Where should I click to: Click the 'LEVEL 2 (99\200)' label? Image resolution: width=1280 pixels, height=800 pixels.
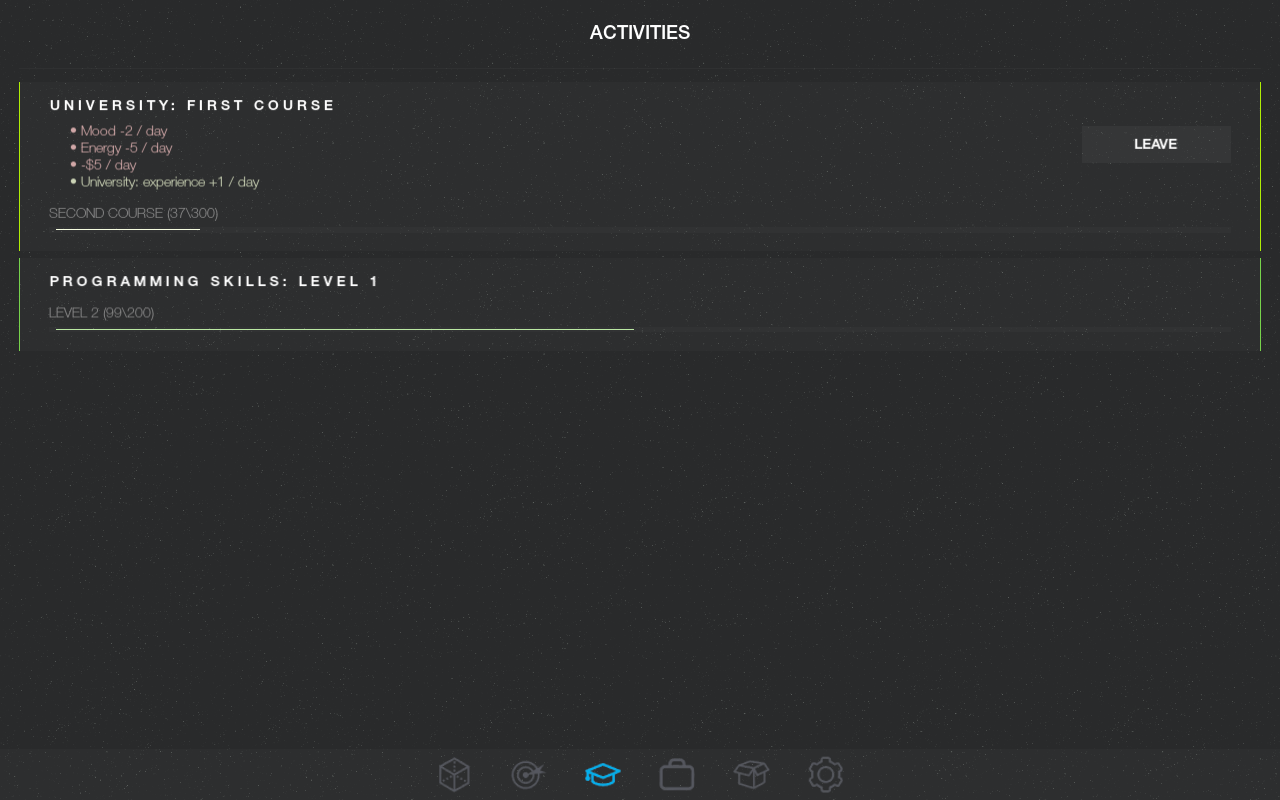[x=102, y=313]
